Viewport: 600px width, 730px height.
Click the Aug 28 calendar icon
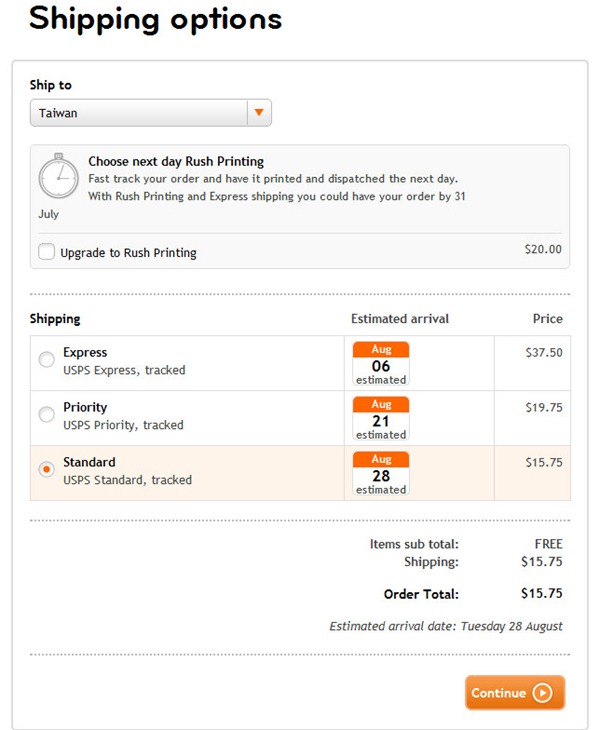click(381, 474)
